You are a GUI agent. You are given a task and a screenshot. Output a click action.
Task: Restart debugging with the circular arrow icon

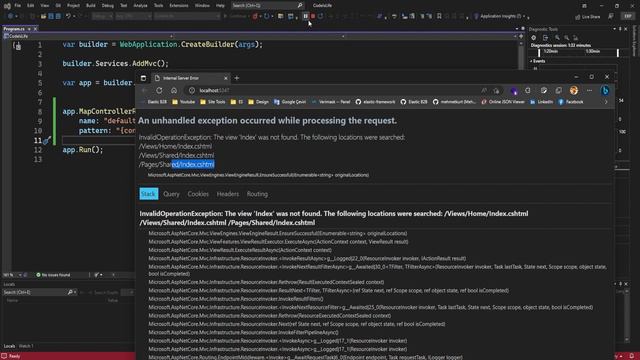[x=321, y=16]
